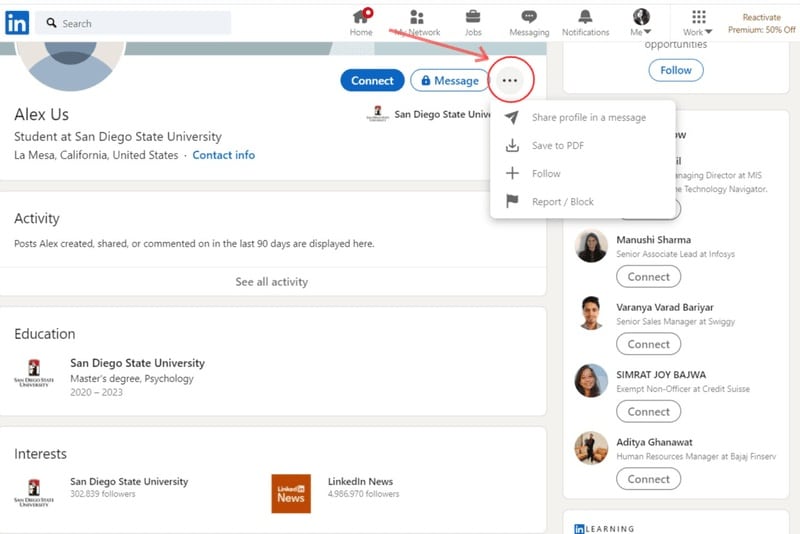The width and height of the screenshot is (800, 534).
Task: Click the blue Connect button for Alex Us
Action: click(372, 81)
